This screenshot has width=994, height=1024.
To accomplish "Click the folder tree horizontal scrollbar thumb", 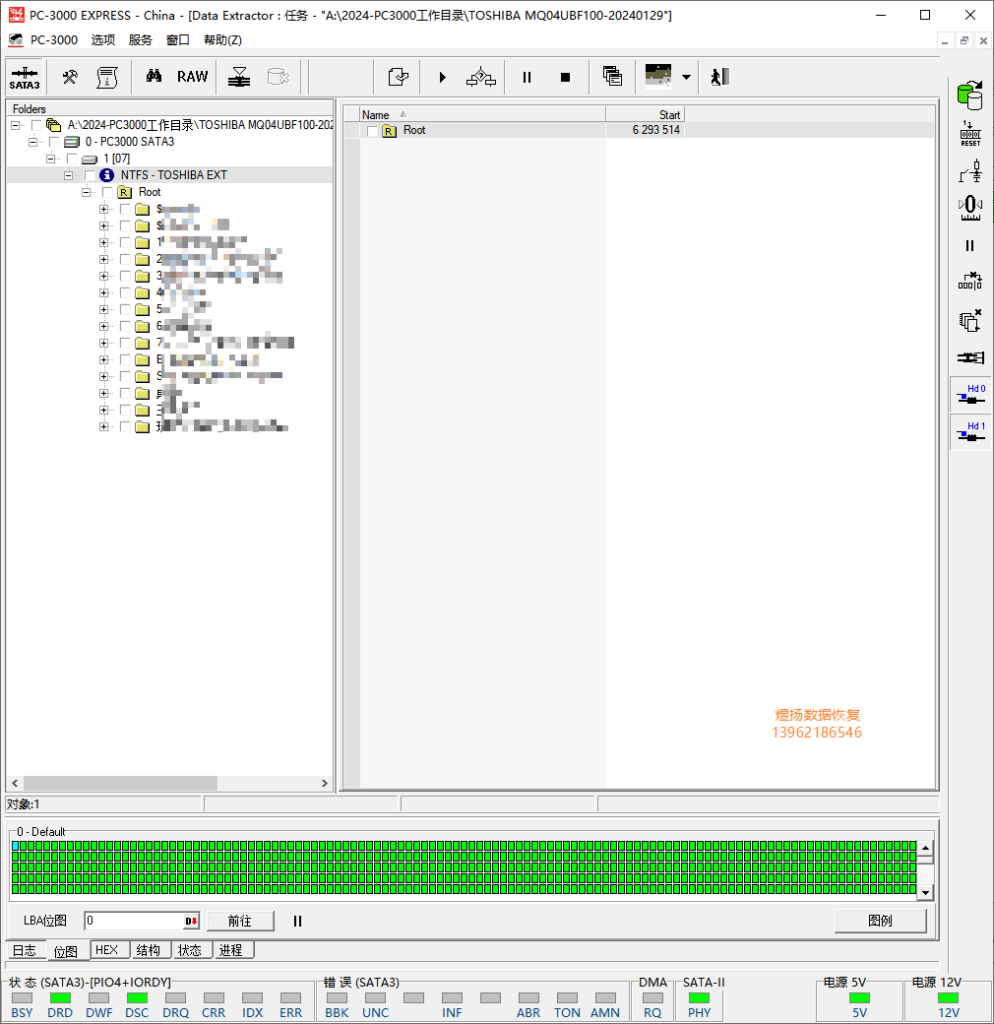I will point(120,782).
